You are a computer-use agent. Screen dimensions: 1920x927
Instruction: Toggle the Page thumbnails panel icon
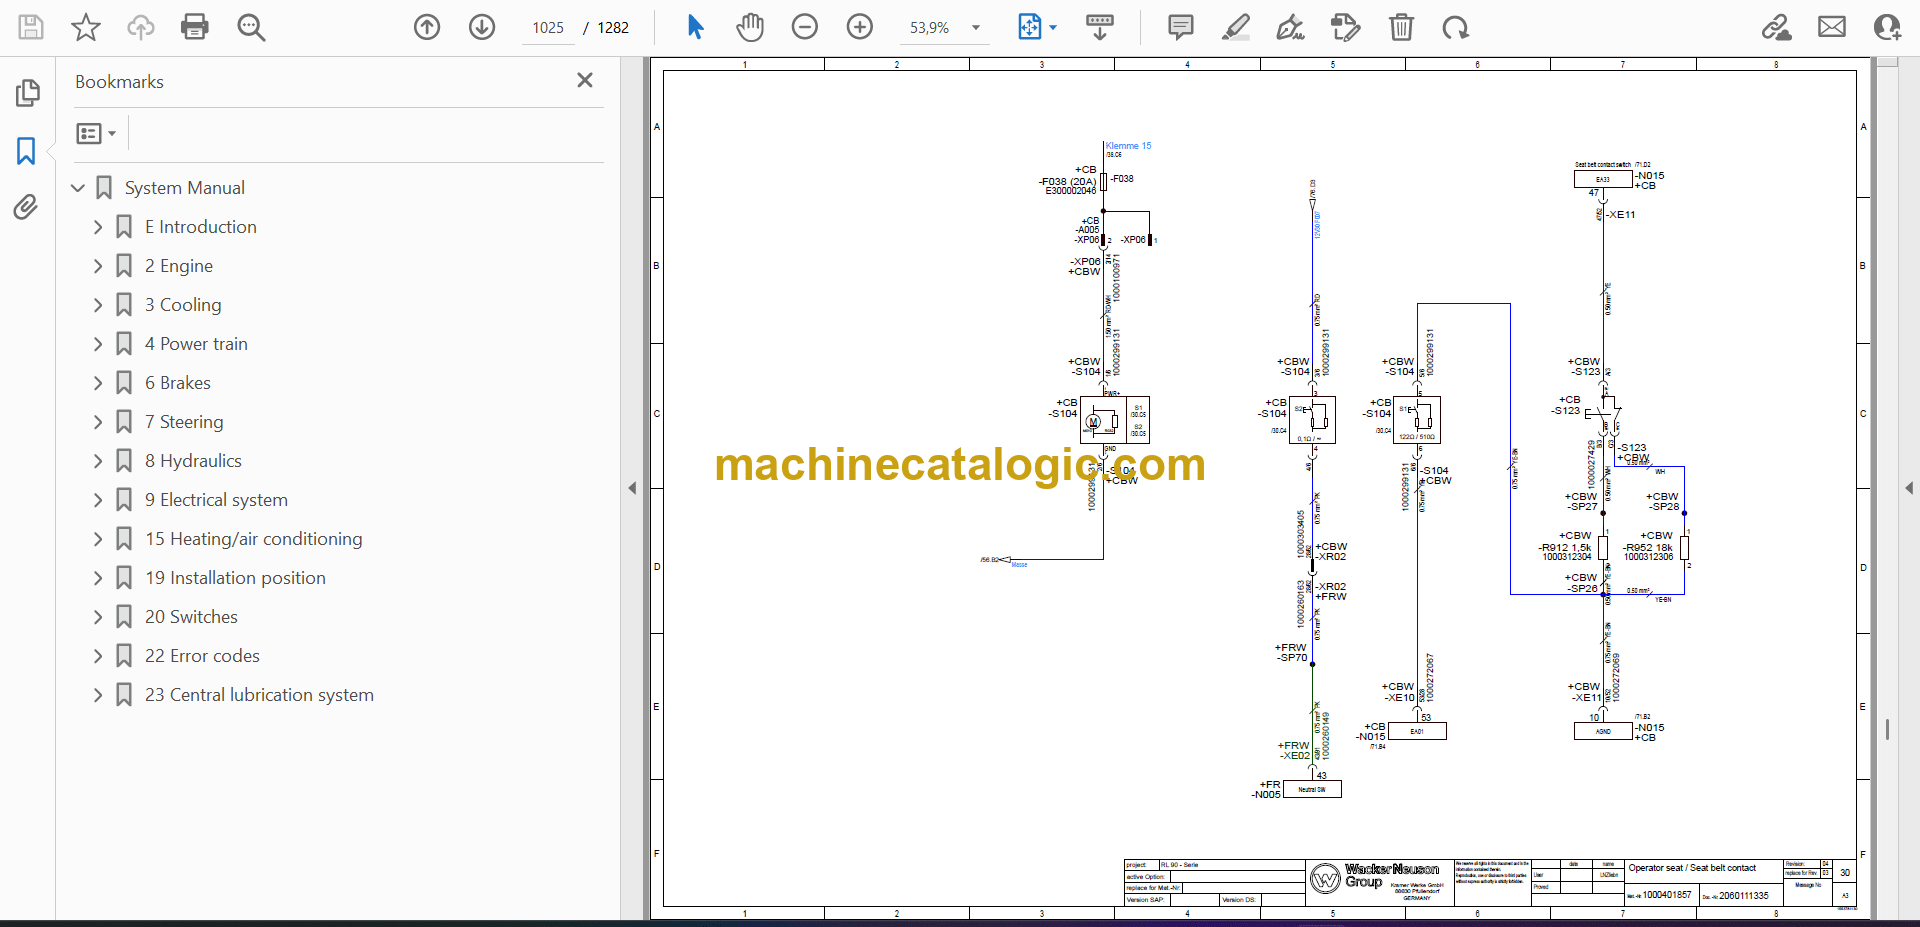point(27,93)
